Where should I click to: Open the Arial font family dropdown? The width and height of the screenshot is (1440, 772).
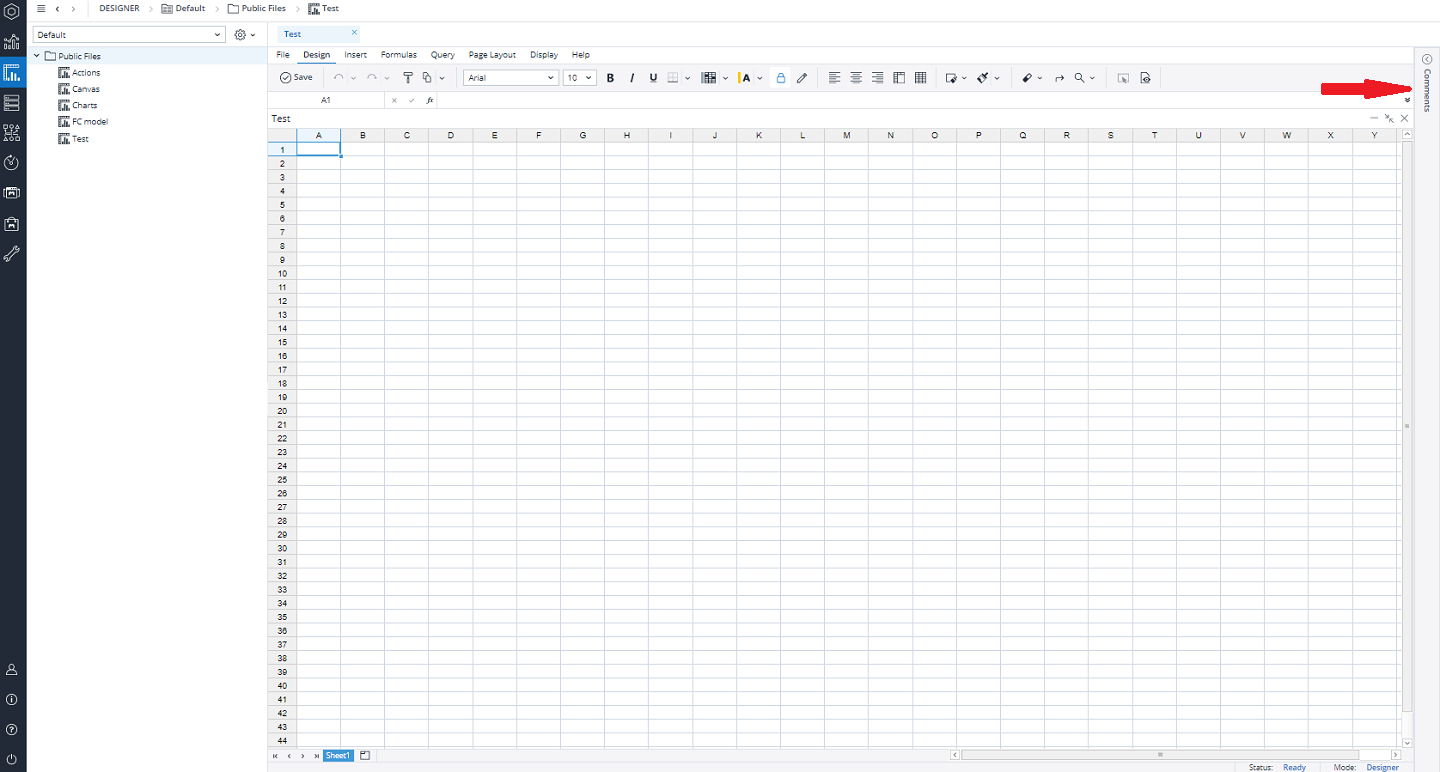(x=510, y=78)
